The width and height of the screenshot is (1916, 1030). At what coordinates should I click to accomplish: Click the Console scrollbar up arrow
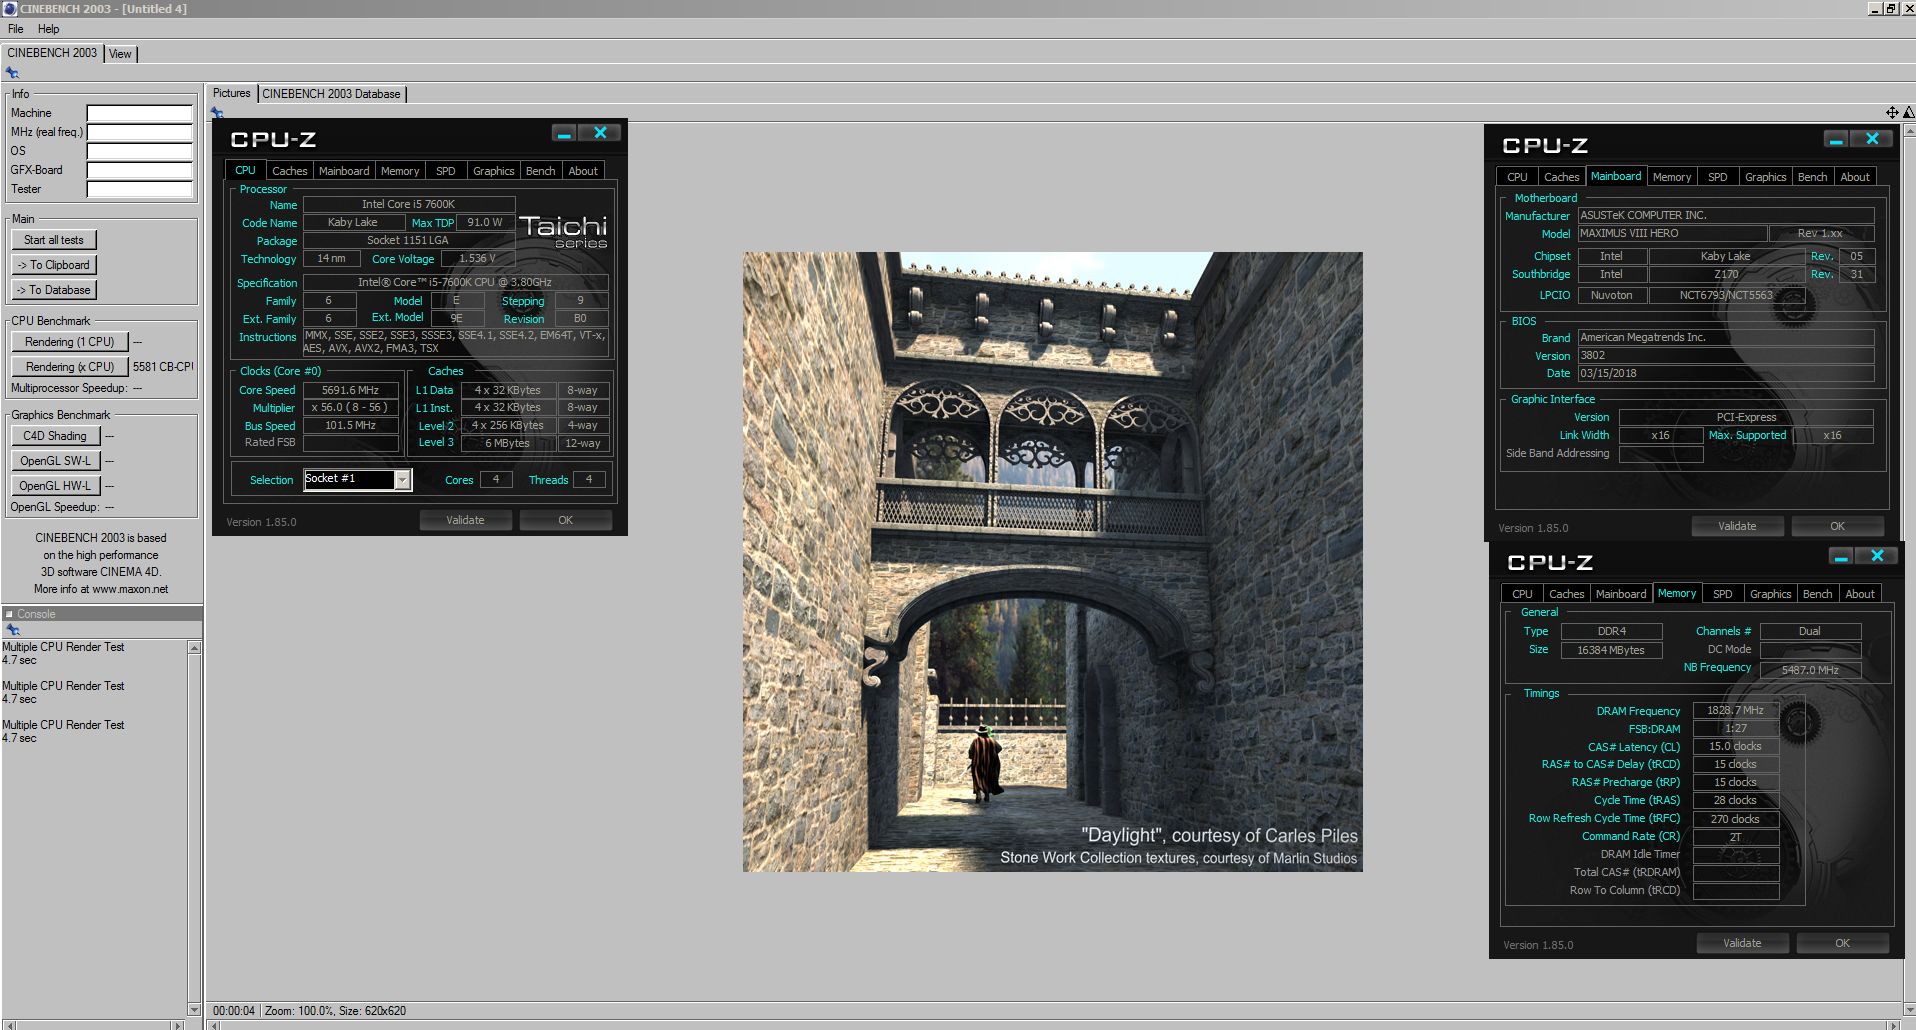pos(194,648)
